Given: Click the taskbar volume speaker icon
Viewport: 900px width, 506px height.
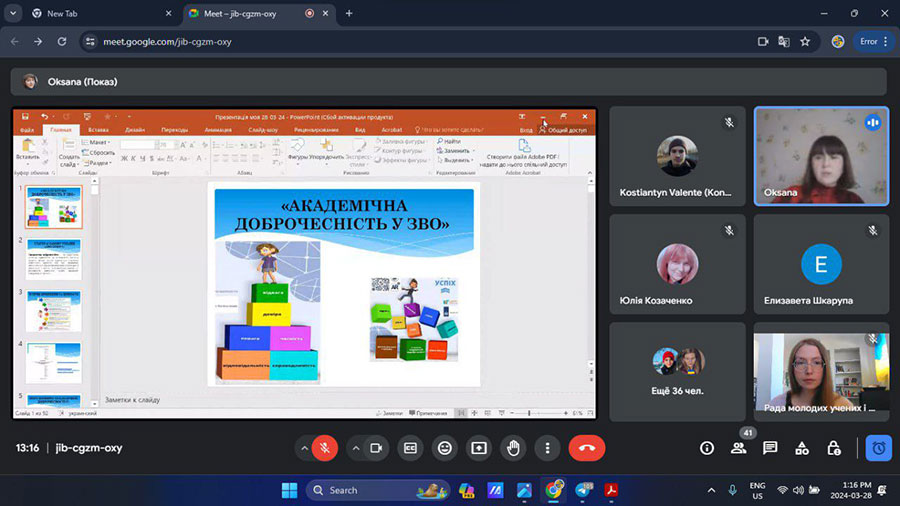Looking at the screenshot, I should [798, 491].
